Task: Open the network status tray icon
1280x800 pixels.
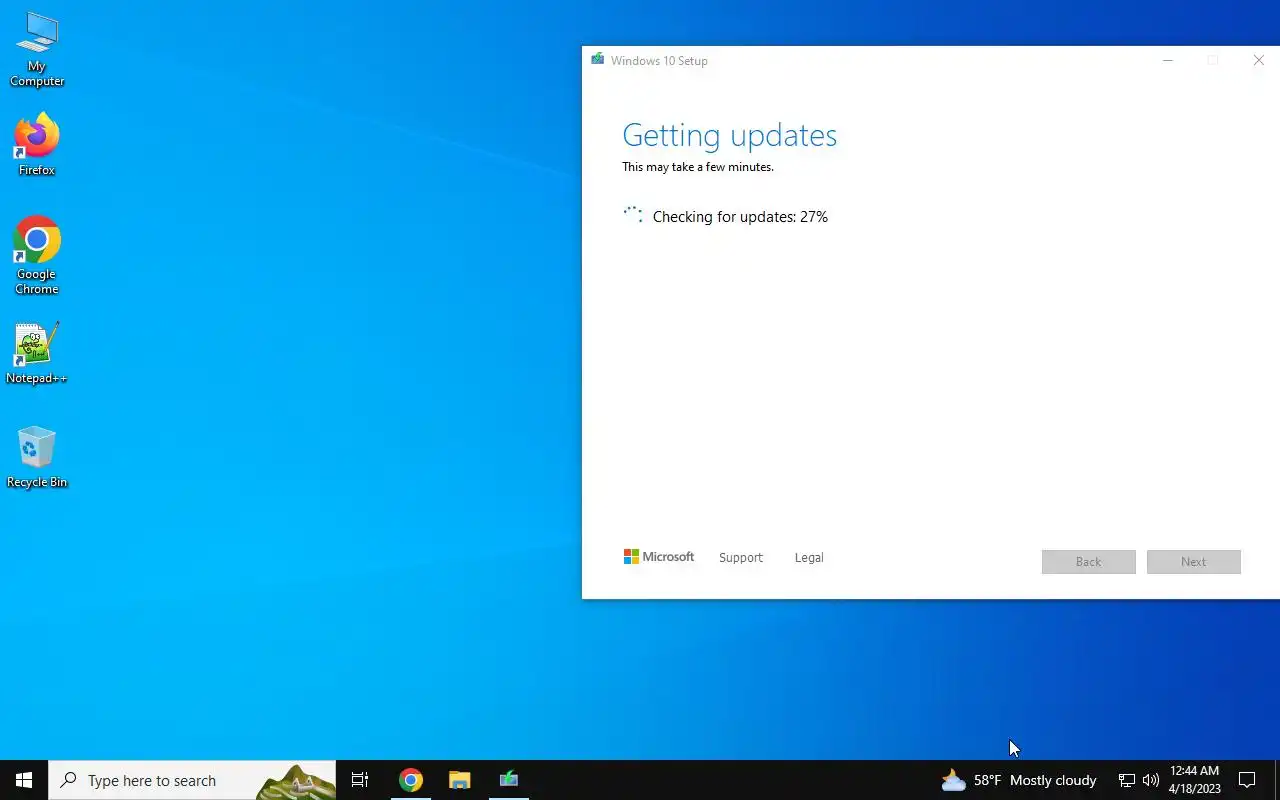Action: tap(1126, 781)
